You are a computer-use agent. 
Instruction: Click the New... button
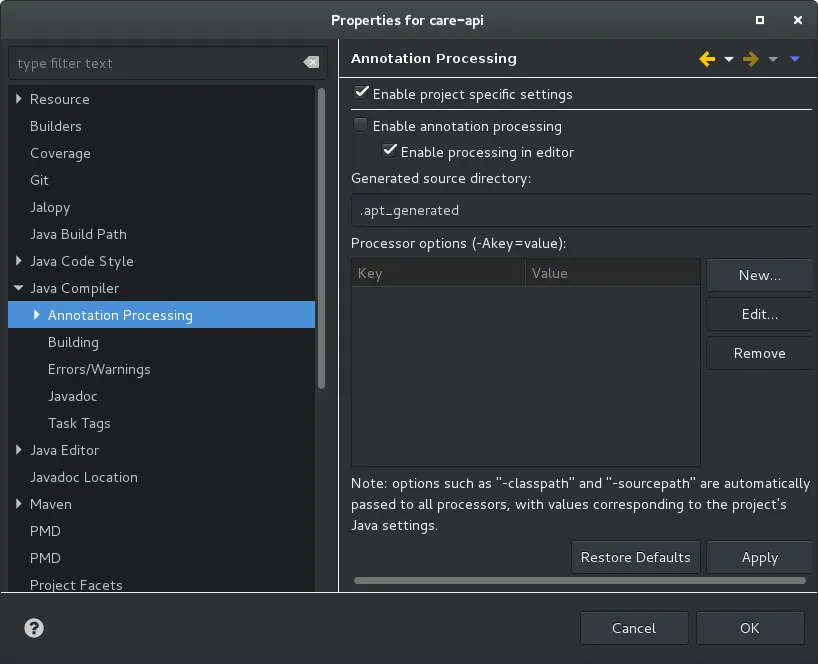[x=759, y=275]
